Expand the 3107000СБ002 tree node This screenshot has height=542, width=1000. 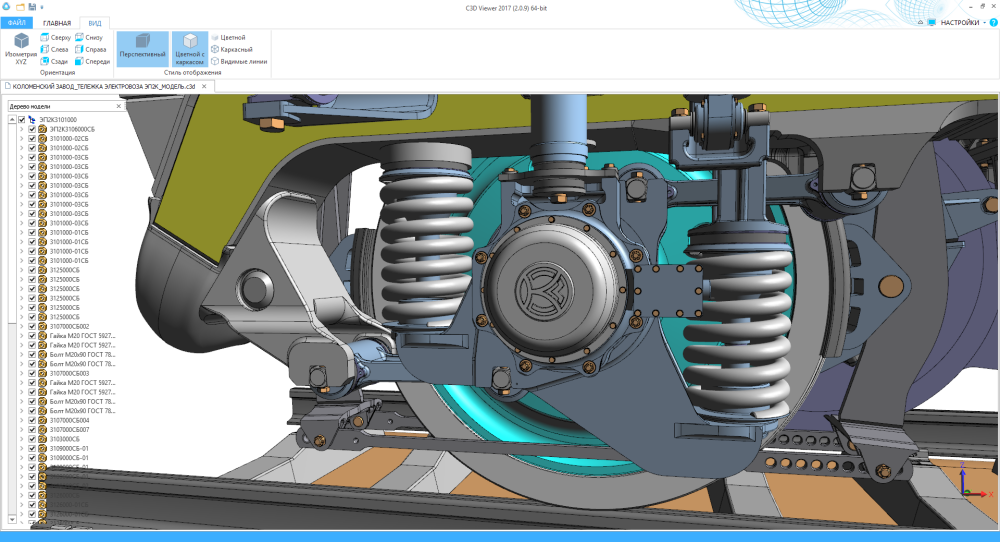tap(22, 326)
